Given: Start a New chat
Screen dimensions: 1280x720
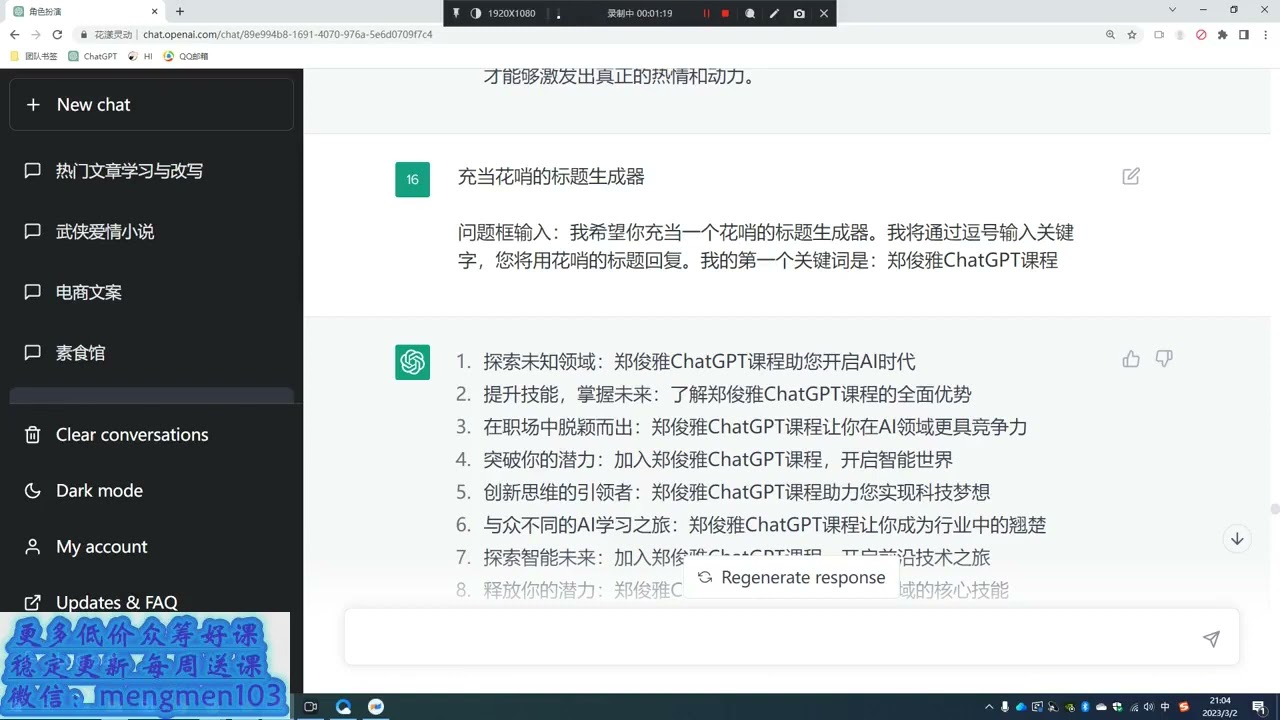Looking at the screenshot, I should (151, 105).
